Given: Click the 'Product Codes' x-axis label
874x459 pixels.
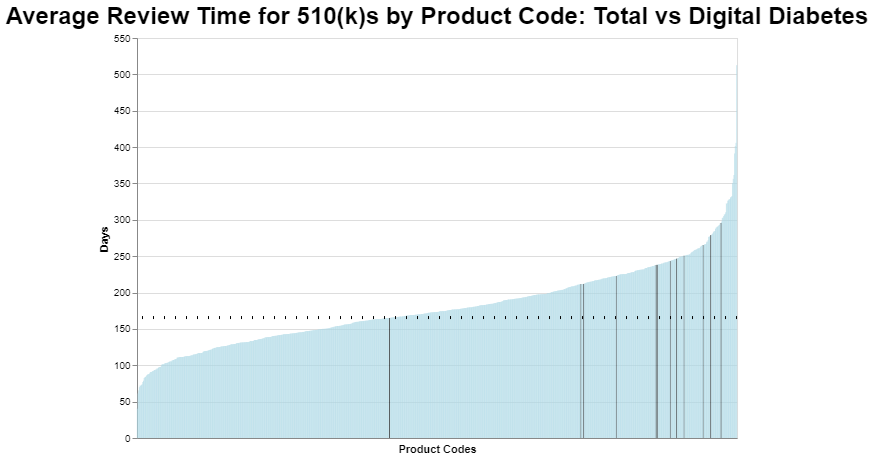Looking at the screenshot, I should 437,449.
